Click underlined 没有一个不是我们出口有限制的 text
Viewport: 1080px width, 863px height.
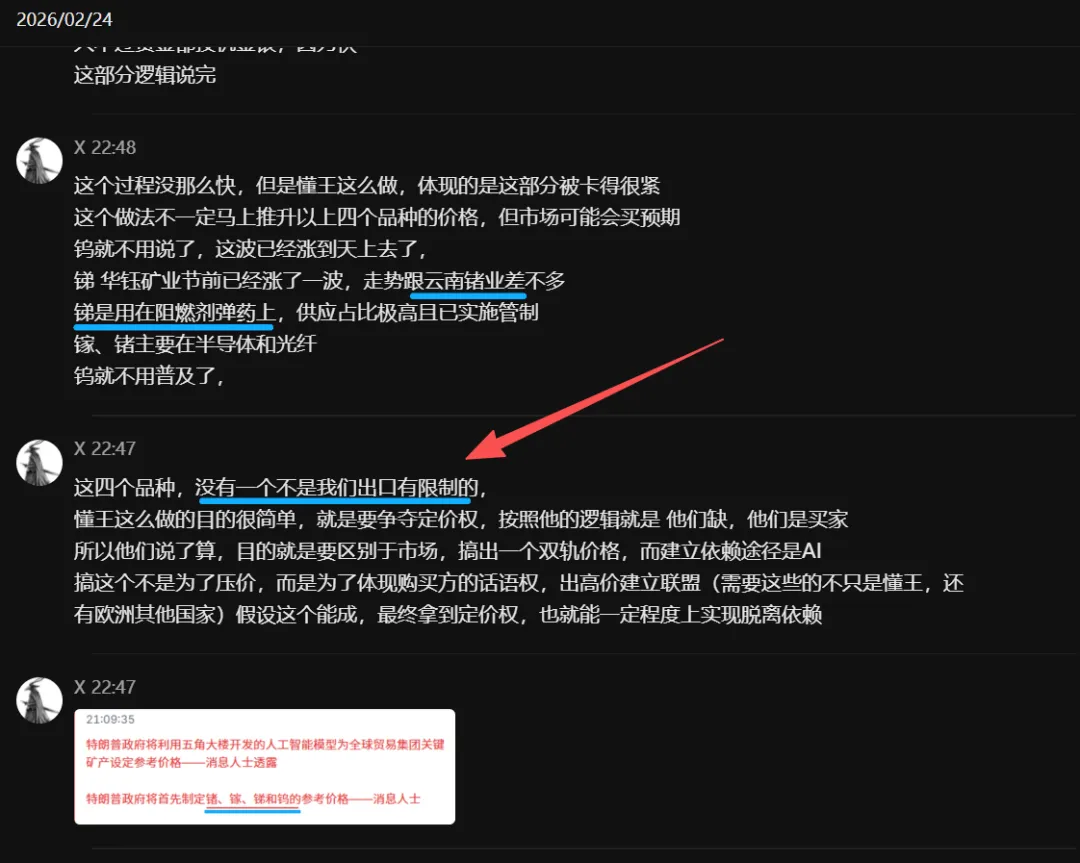click(x=337, y=488)
